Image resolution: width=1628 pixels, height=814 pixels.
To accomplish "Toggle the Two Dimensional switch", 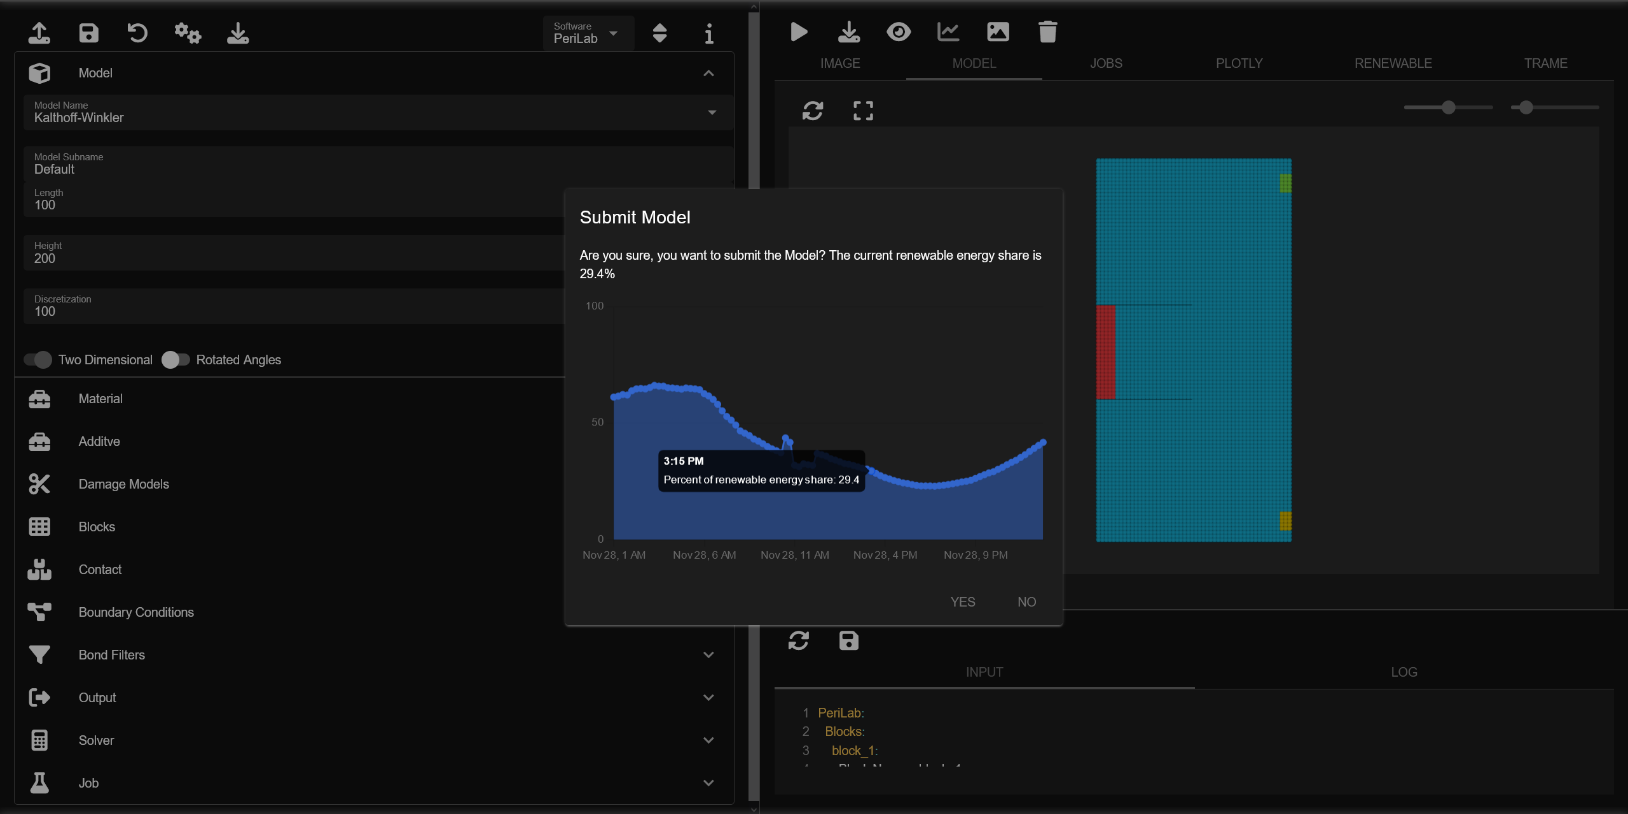I will click(x=39, y=360).
